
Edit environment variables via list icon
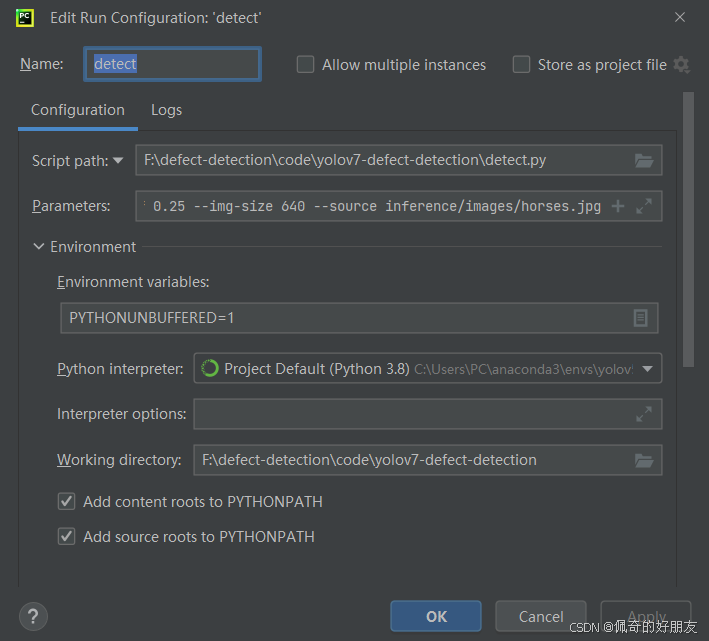[640, 318]
